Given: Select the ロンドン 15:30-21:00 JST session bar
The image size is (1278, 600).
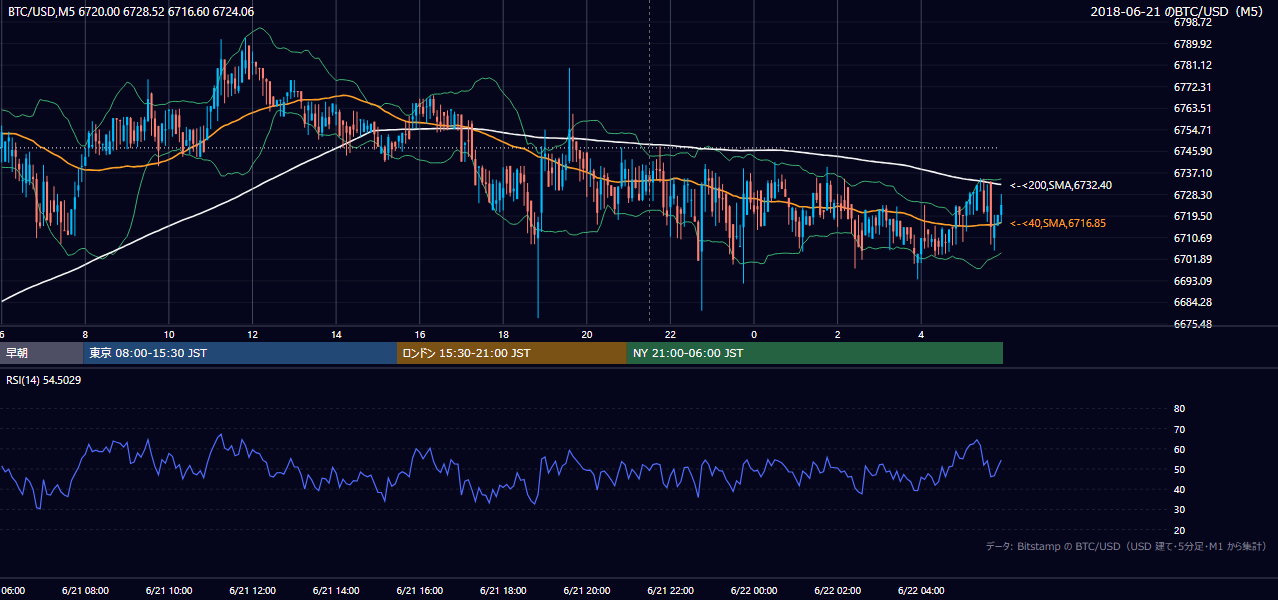Looking at the screenshot, I should pos(512,353).
